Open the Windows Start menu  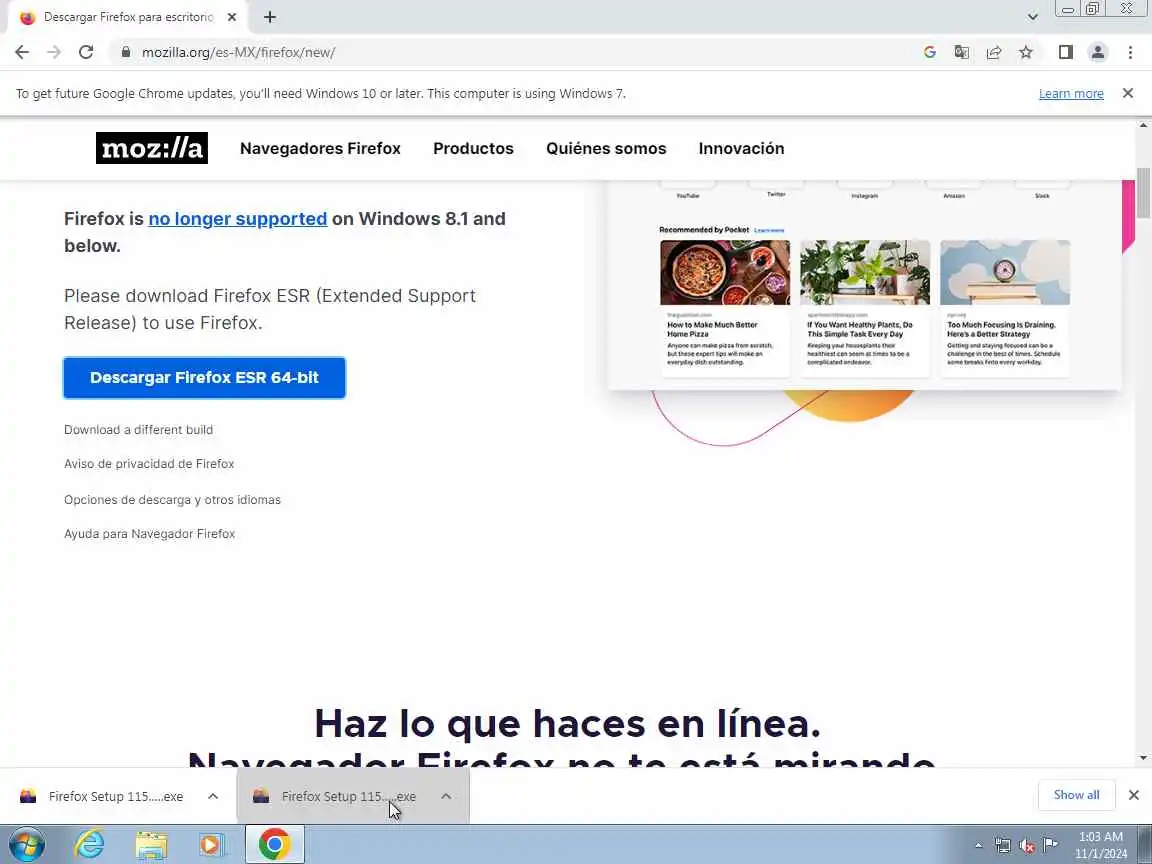coord(27,845)
